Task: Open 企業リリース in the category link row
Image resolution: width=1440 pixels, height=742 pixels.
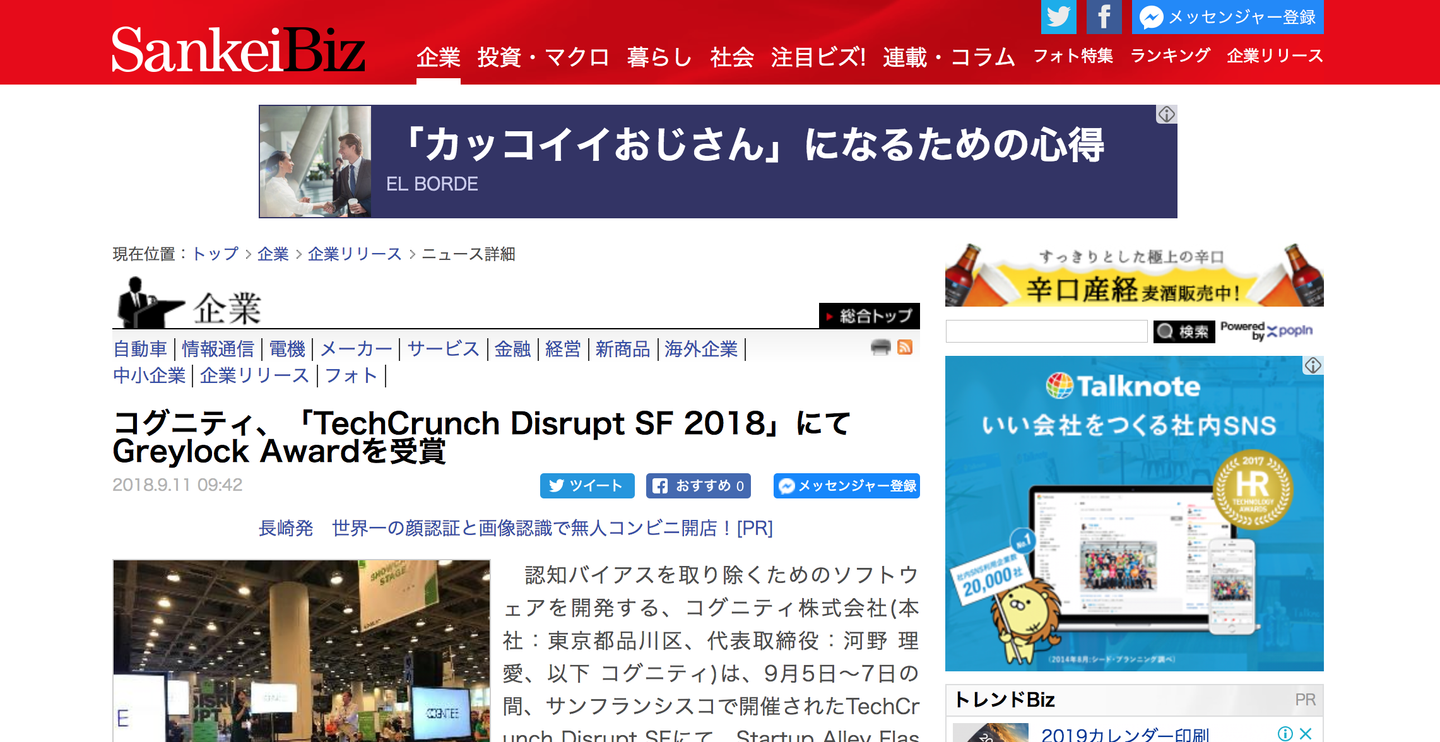Action: [255, 376]
